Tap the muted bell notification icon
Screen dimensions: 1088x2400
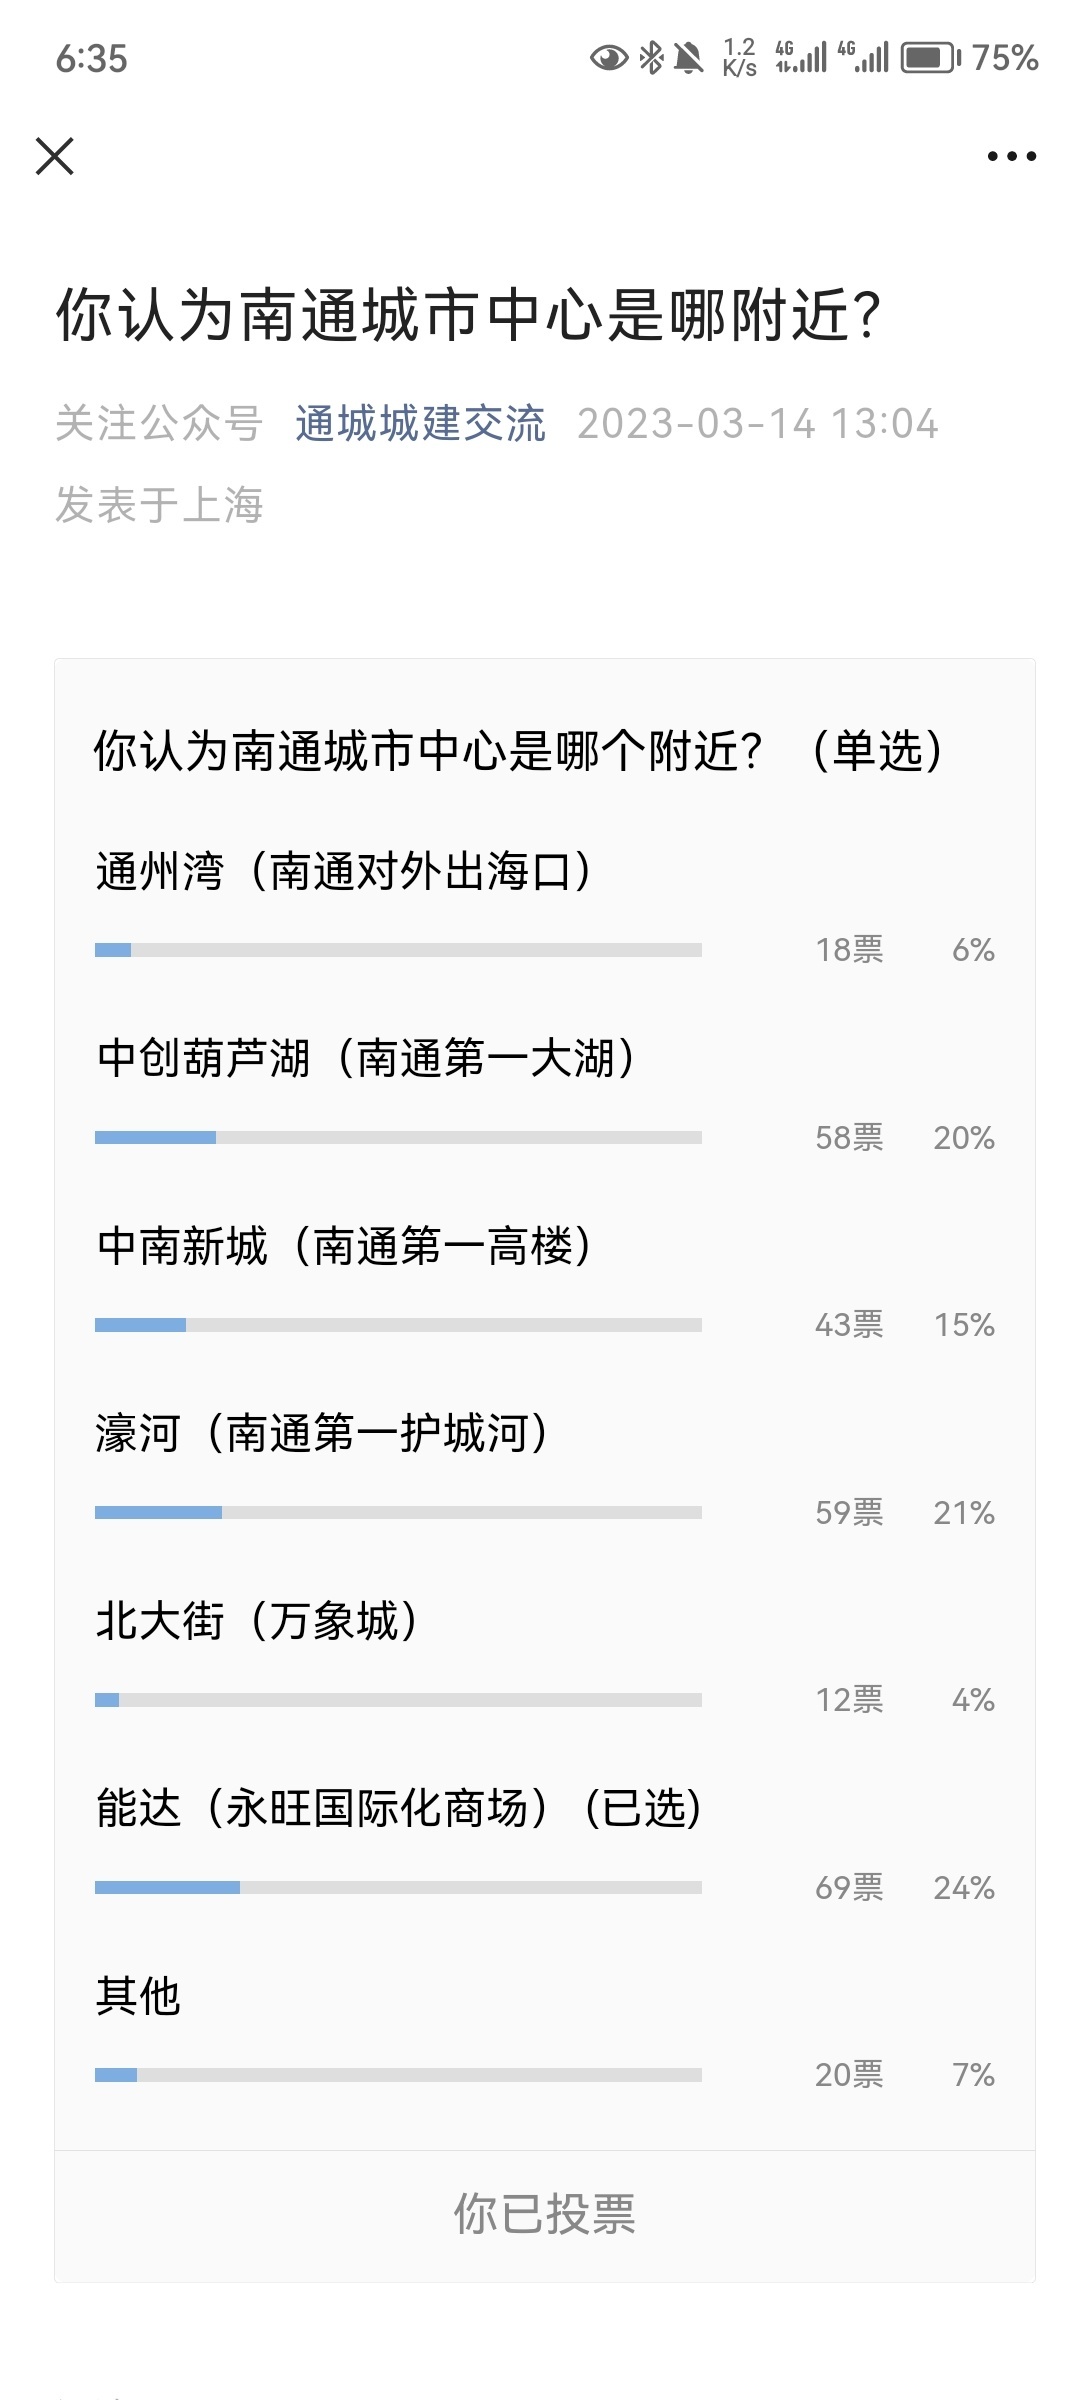[688, 58]
